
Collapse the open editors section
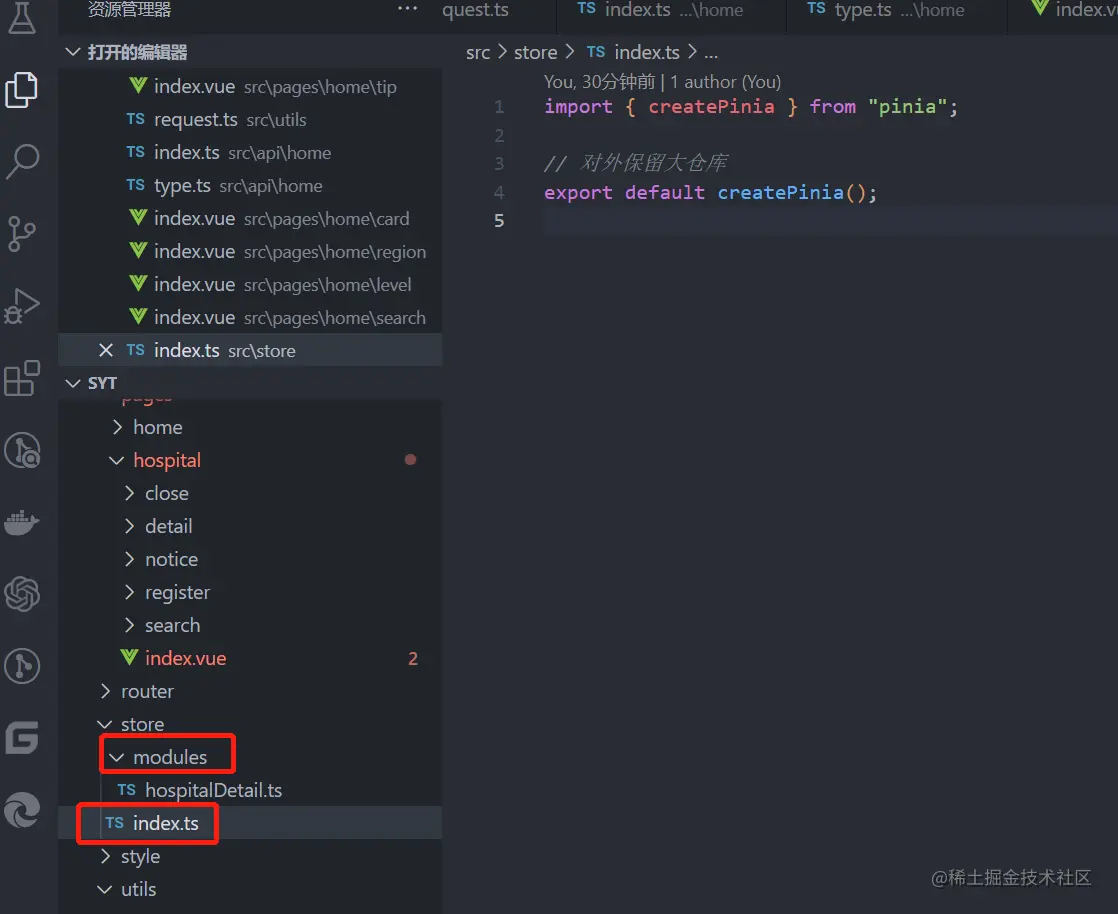pos(72,52)
